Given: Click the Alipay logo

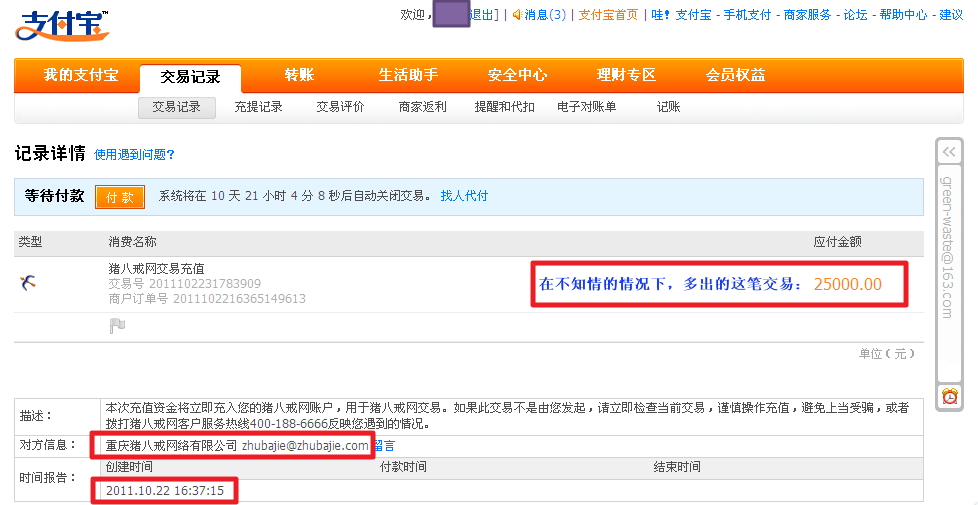Looking at the screenshot, I should [x=61, y=26].
